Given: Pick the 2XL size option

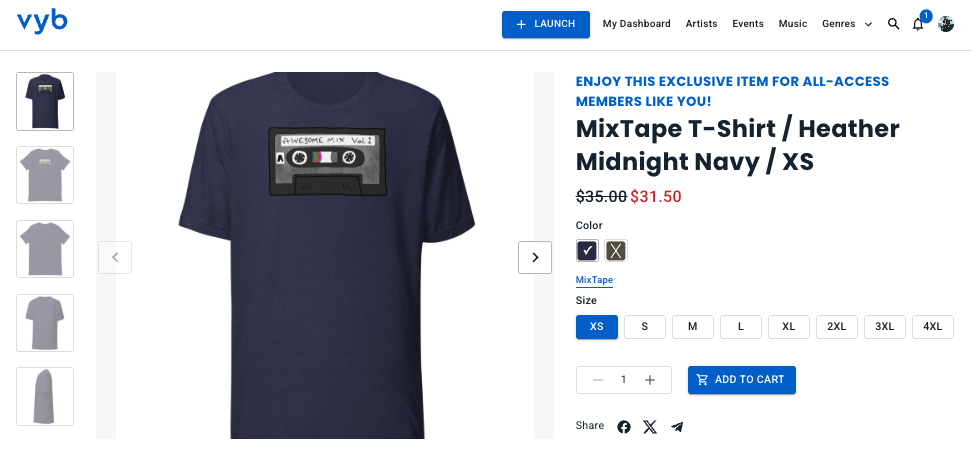Looking at the screenshot, I should [x=837, y=327].
